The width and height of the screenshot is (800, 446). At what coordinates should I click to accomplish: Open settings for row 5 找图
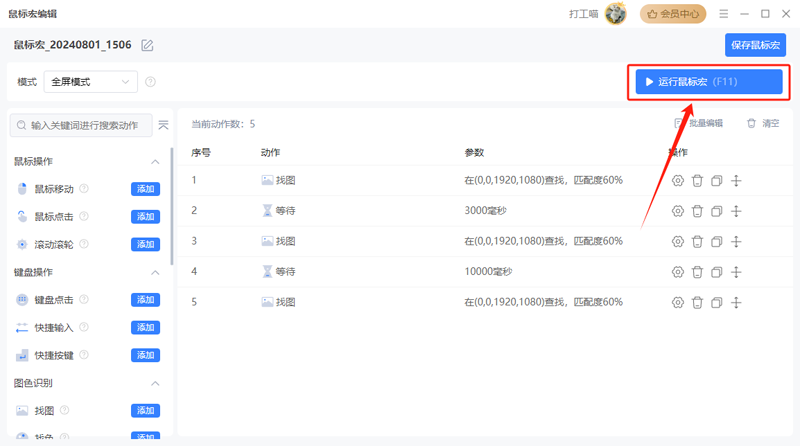678,303
